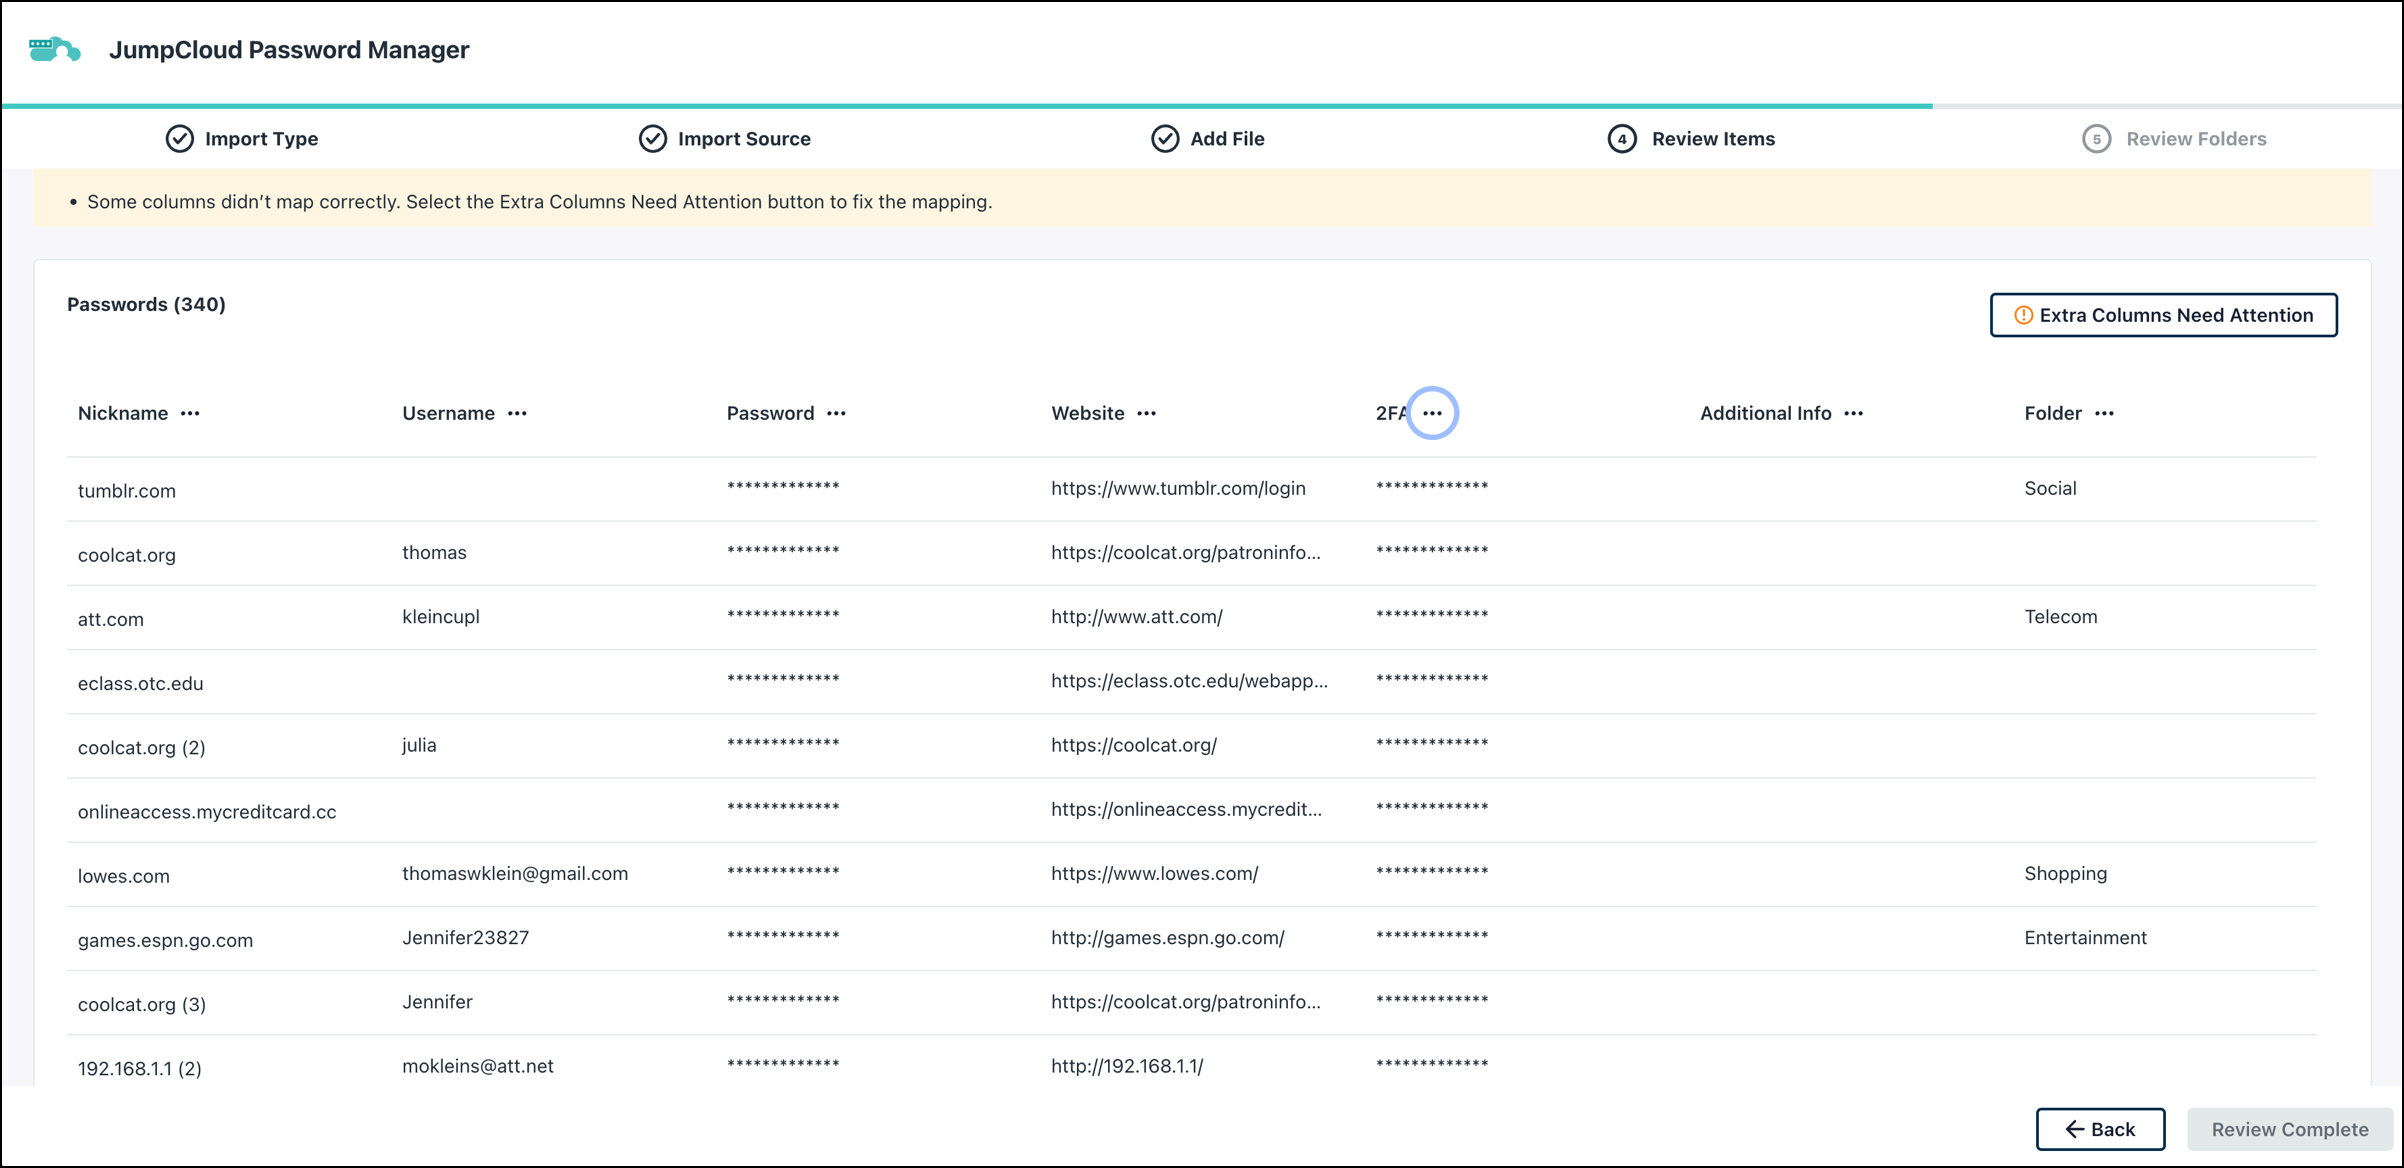Click the Import Source checkmark icon
Viewport: 2404px width, 1168px height.
652,138
